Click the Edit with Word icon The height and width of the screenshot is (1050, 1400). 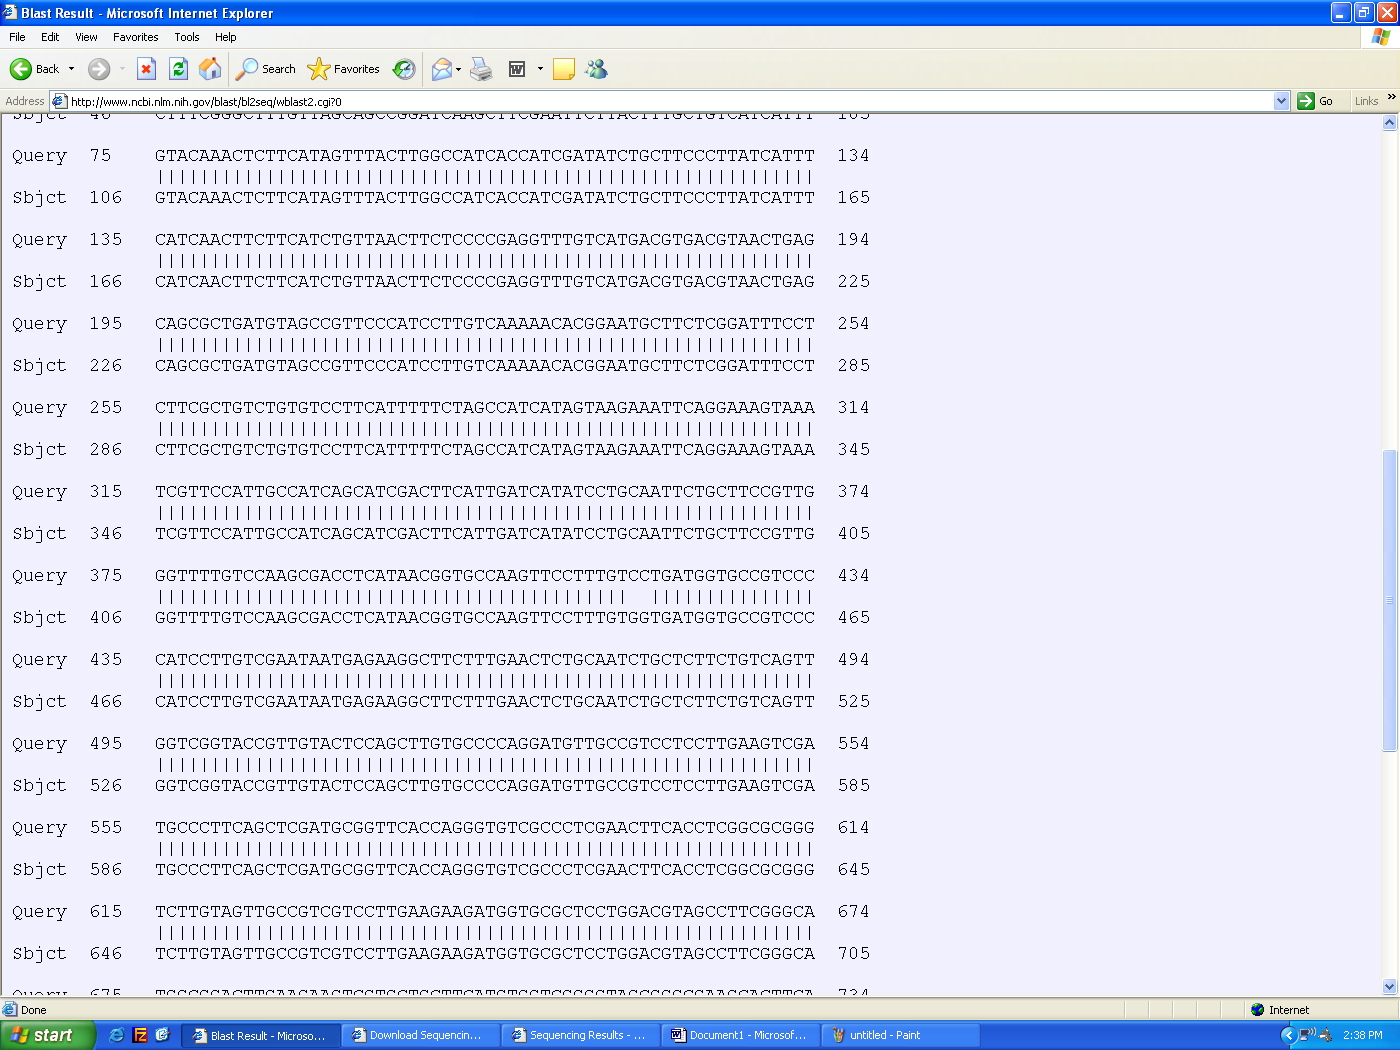[517, 69]
